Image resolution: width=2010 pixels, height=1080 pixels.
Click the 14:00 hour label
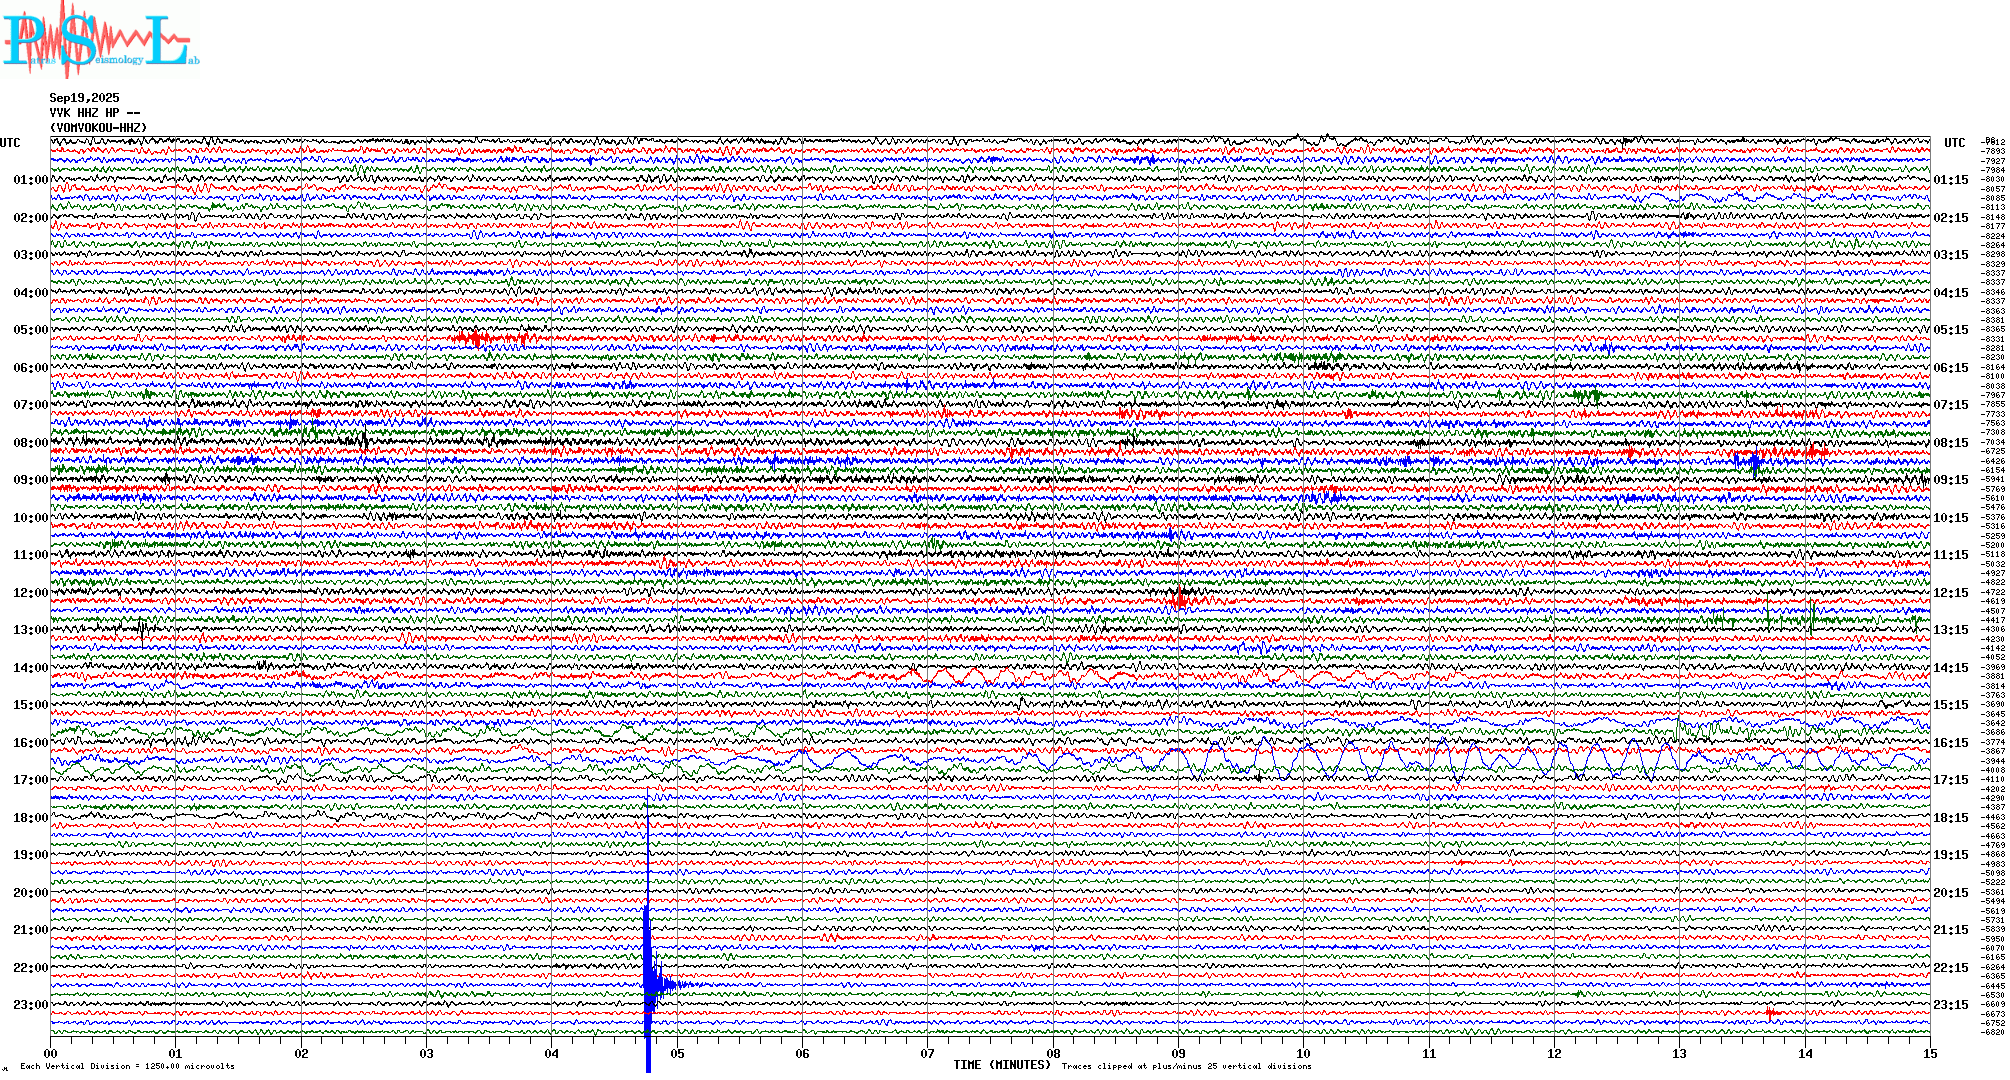click(x=30, y=668)
